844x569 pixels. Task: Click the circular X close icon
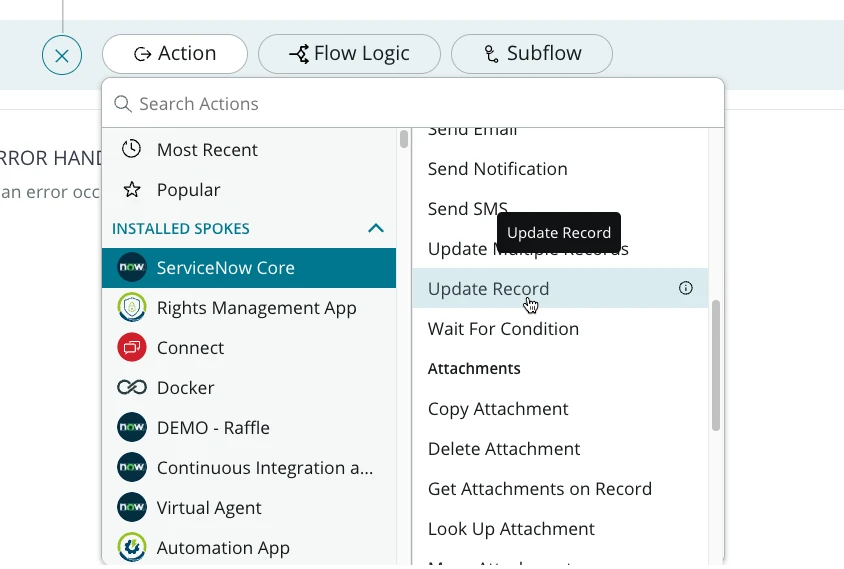[62, 55]
